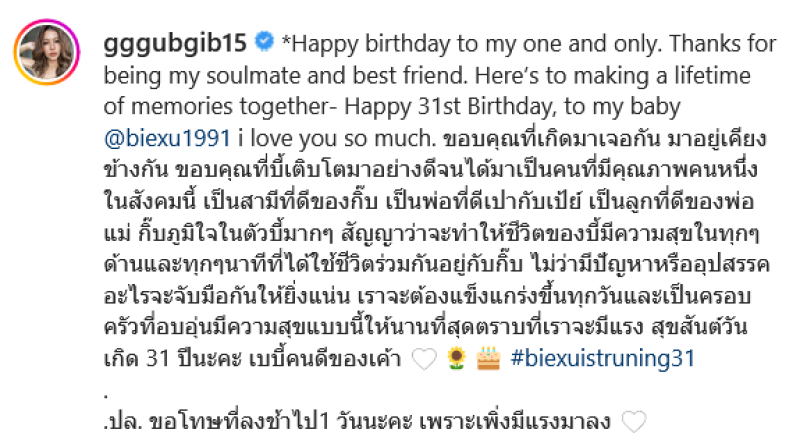Click the words 'Happy 31st Birthday'
The image size is (800, 447).
tap(447, 107)
